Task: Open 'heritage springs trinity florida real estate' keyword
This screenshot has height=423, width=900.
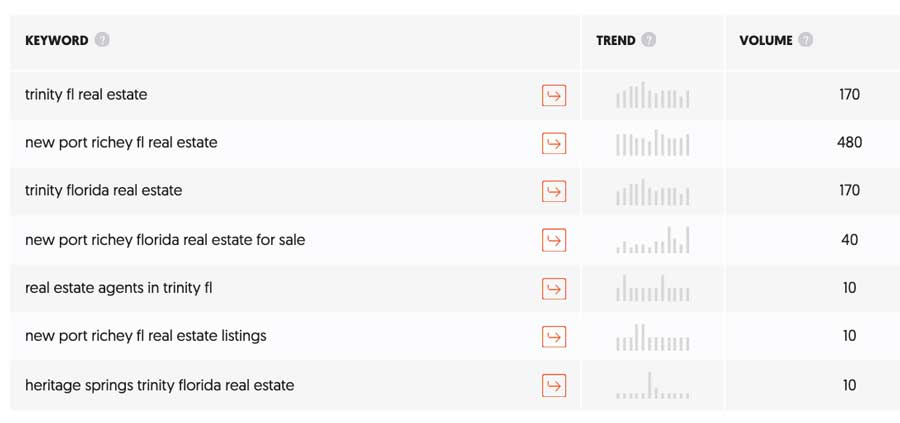Action: click(160, 385)
